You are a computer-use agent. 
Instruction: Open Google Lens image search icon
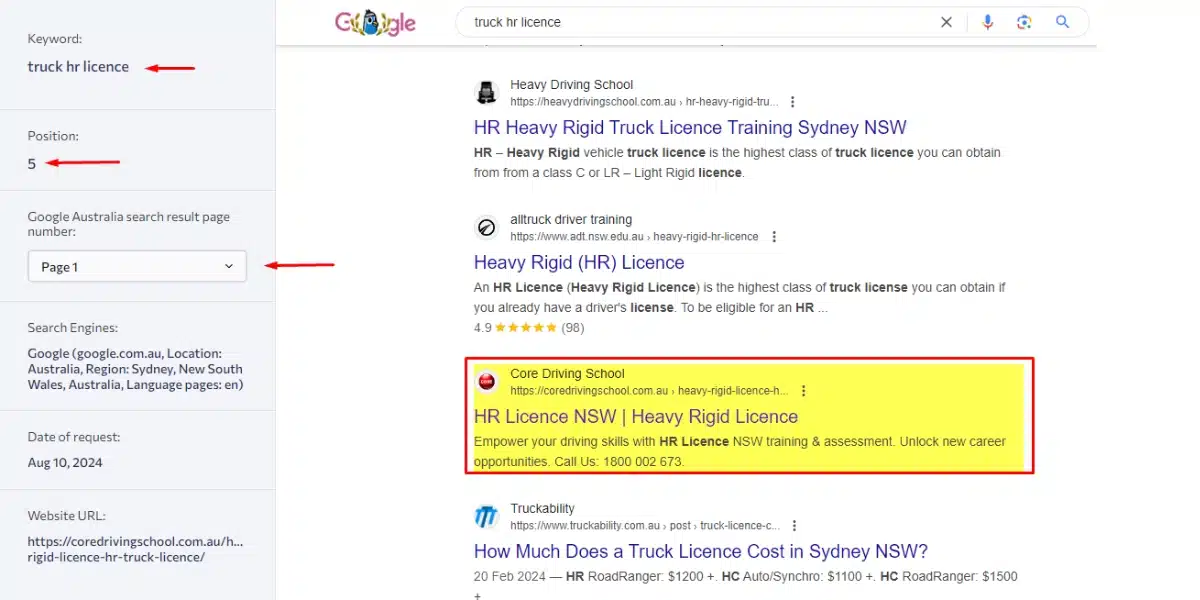[1024, 22]
